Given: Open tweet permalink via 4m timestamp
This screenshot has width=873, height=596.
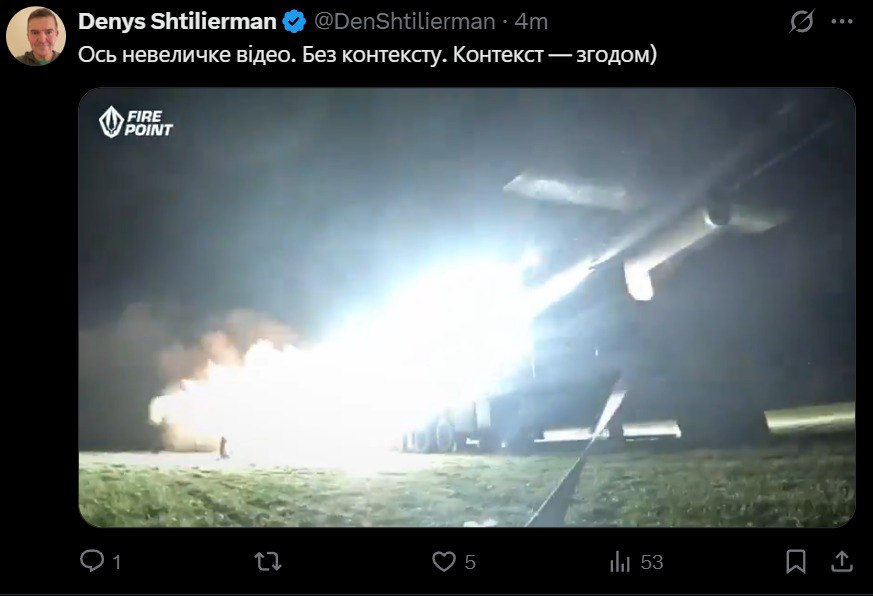Looking at the screenshot, I should point(531,22).
